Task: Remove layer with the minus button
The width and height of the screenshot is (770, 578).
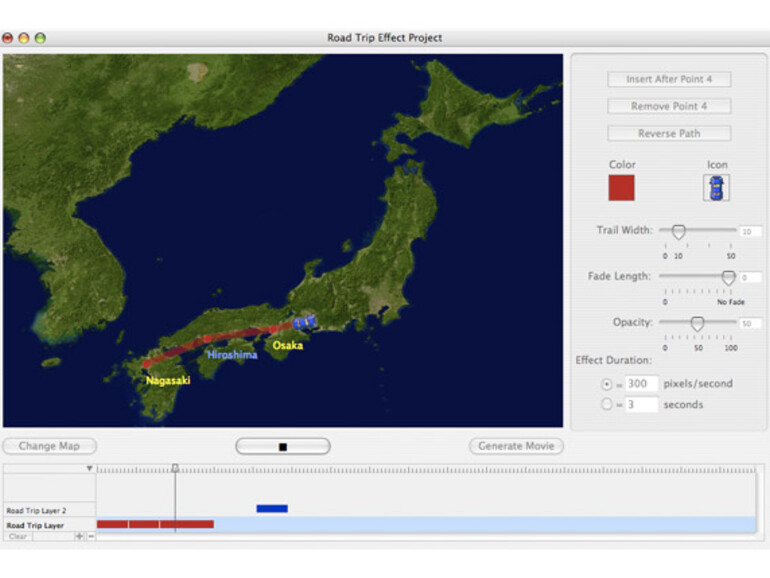Action: [91, 537]
